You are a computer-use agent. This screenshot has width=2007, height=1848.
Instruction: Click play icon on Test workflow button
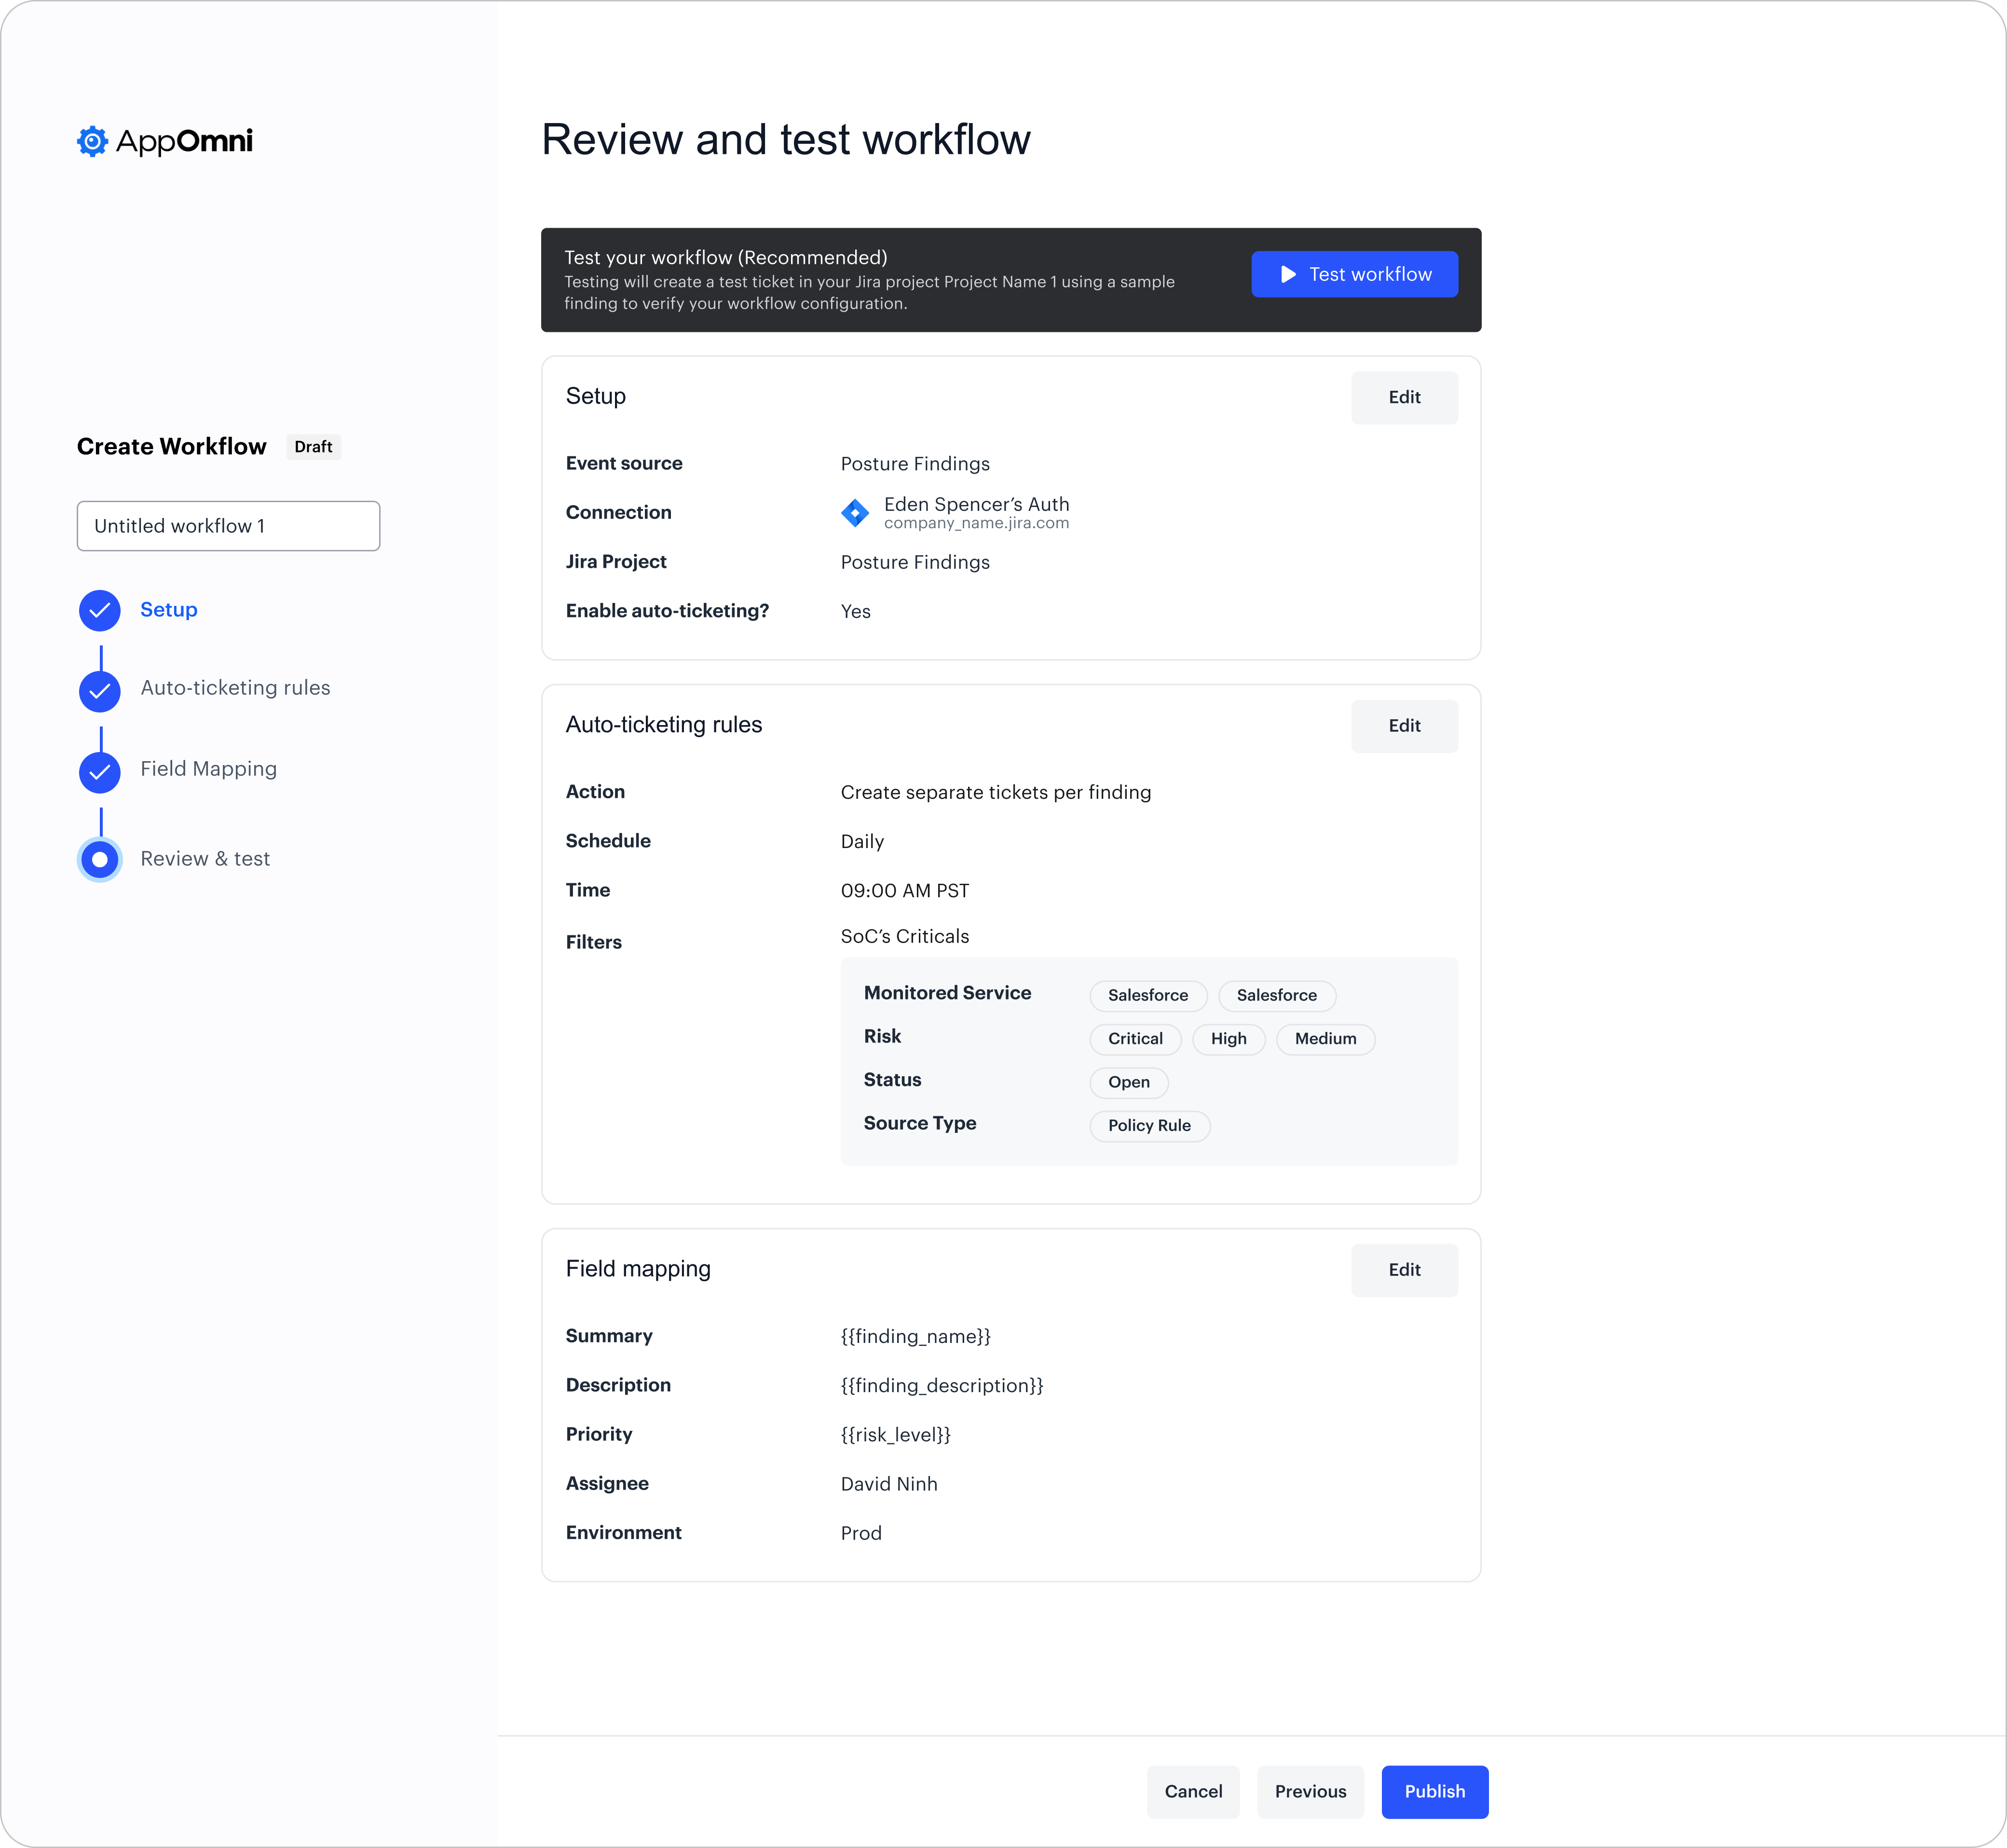click(1288, 274)
